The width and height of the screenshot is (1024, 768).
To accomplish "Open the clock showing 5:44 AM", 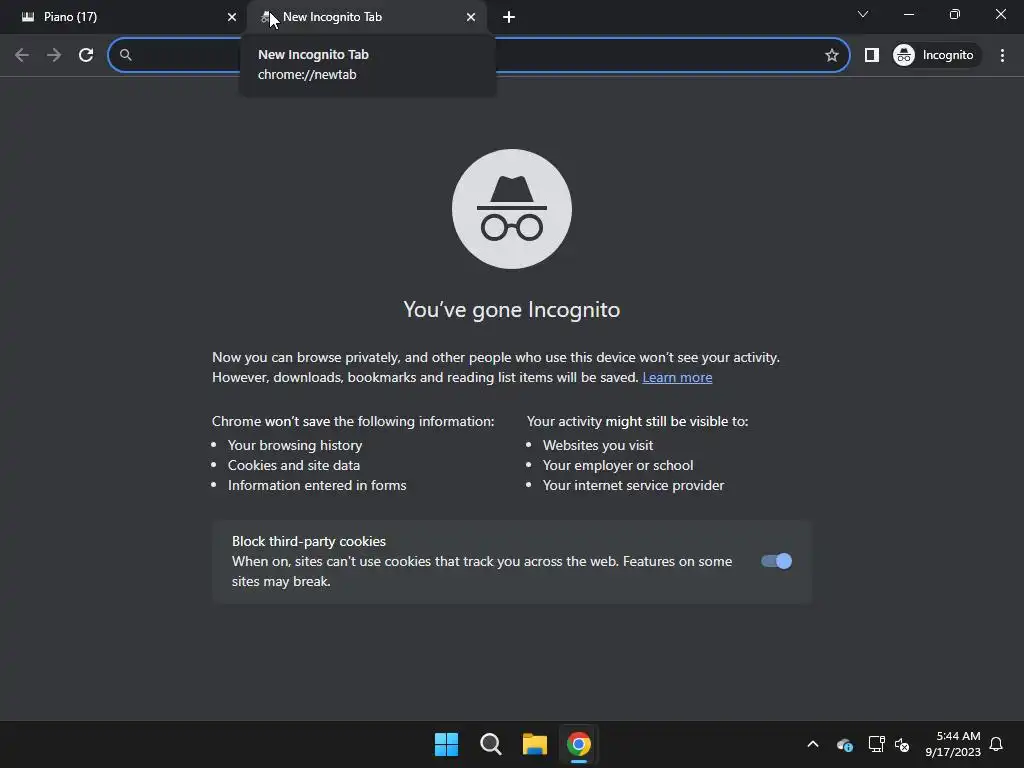I will tap(953, 744).
